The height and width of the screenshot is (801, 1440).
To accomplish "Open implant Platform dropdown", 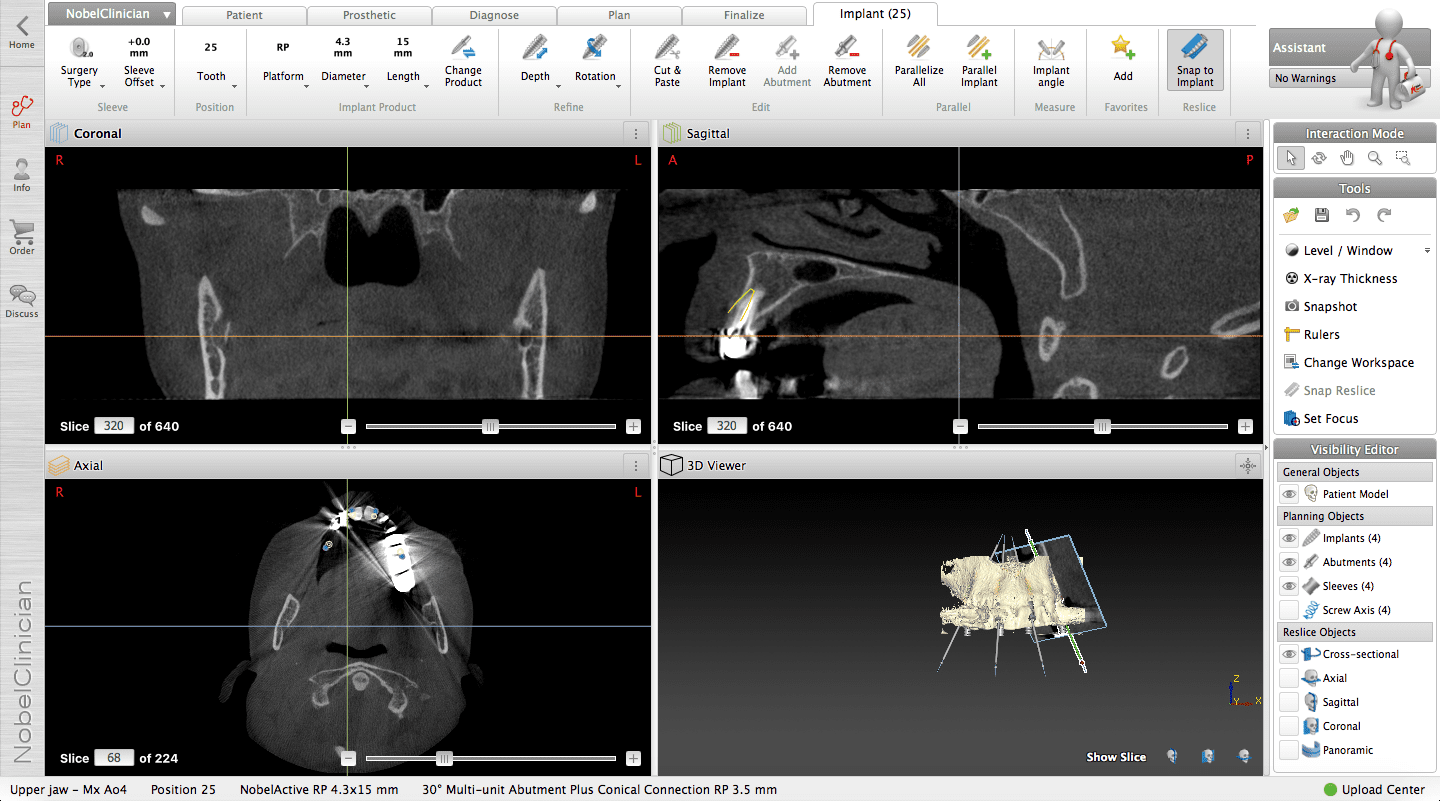I will pos(283,62).
